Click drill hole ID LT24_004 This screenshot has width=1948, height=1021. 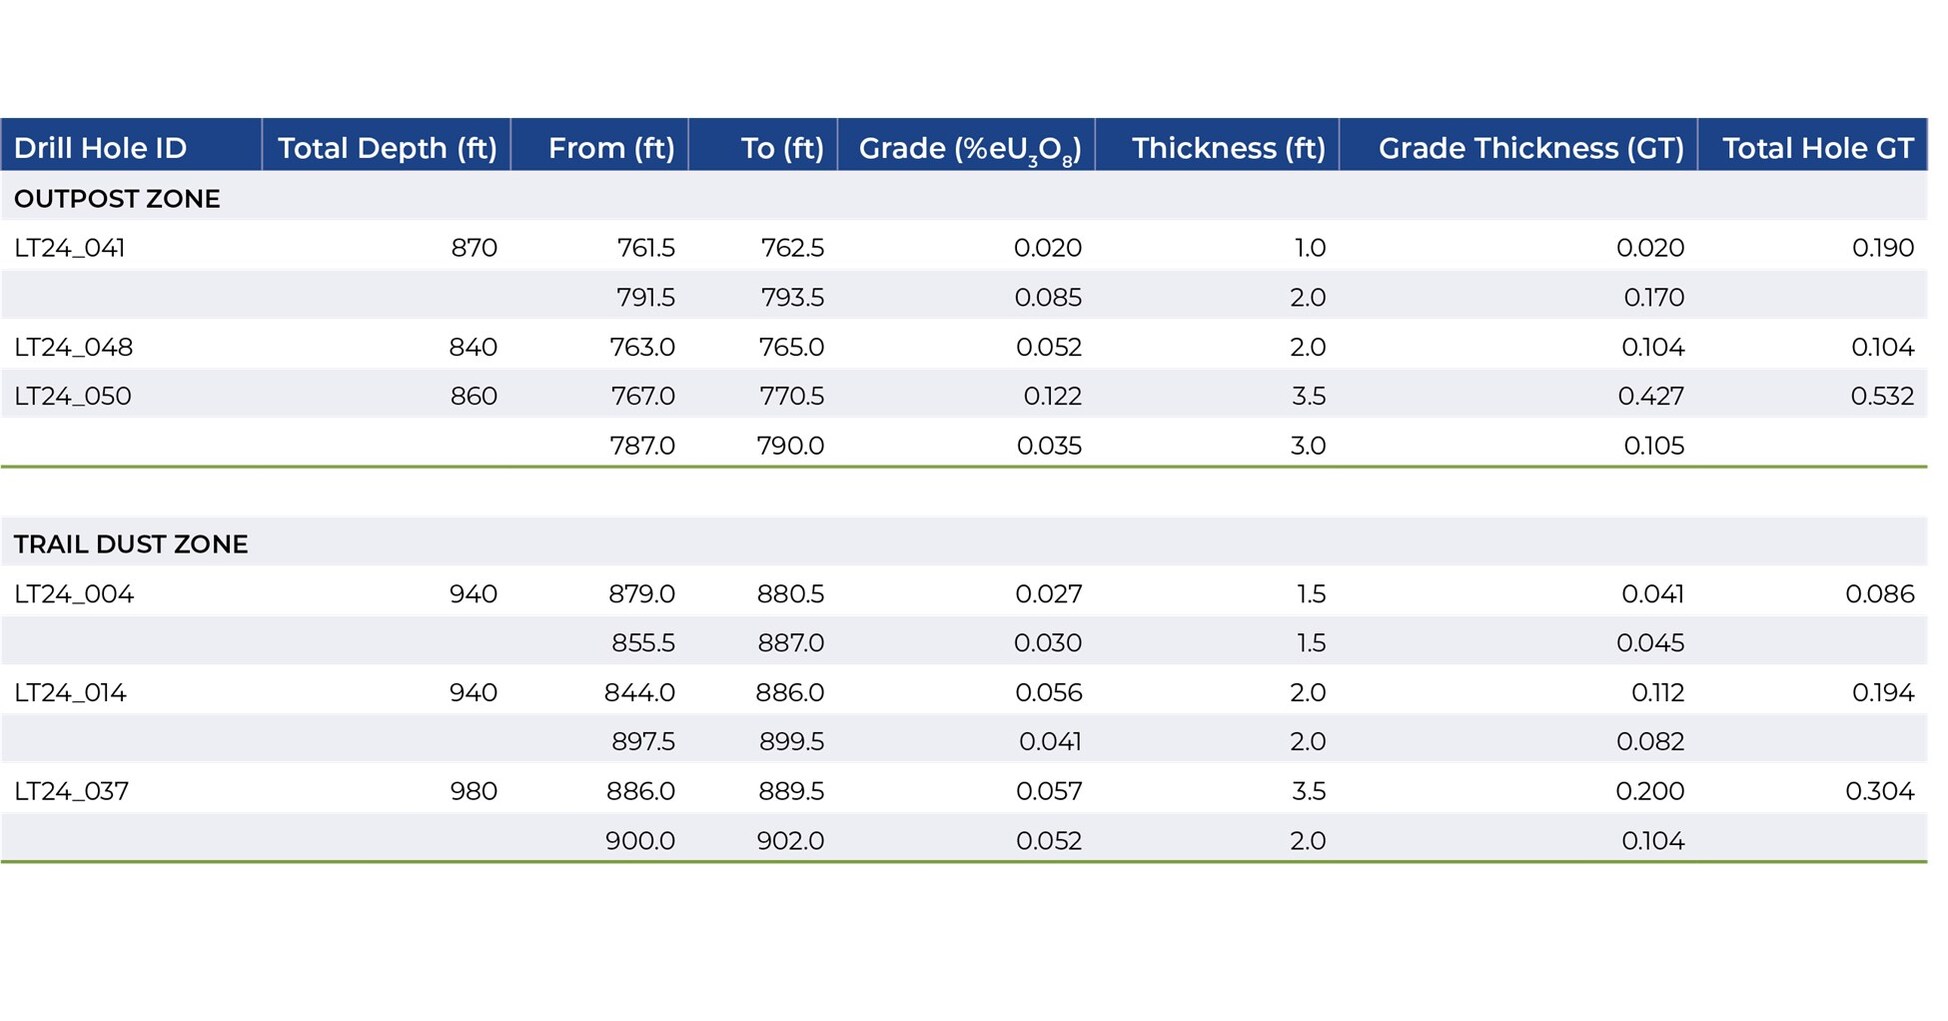(74, 594)
